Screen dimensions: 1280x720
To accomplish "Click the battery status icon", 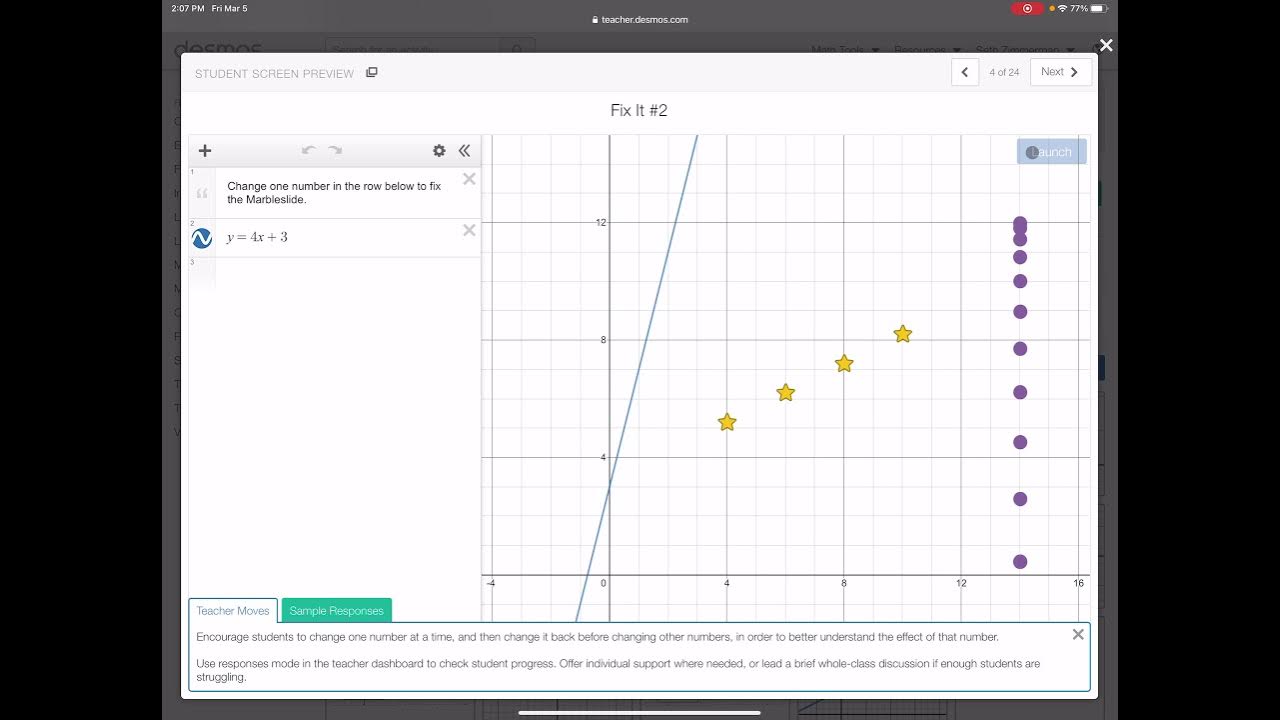I will pos(1098,8).
